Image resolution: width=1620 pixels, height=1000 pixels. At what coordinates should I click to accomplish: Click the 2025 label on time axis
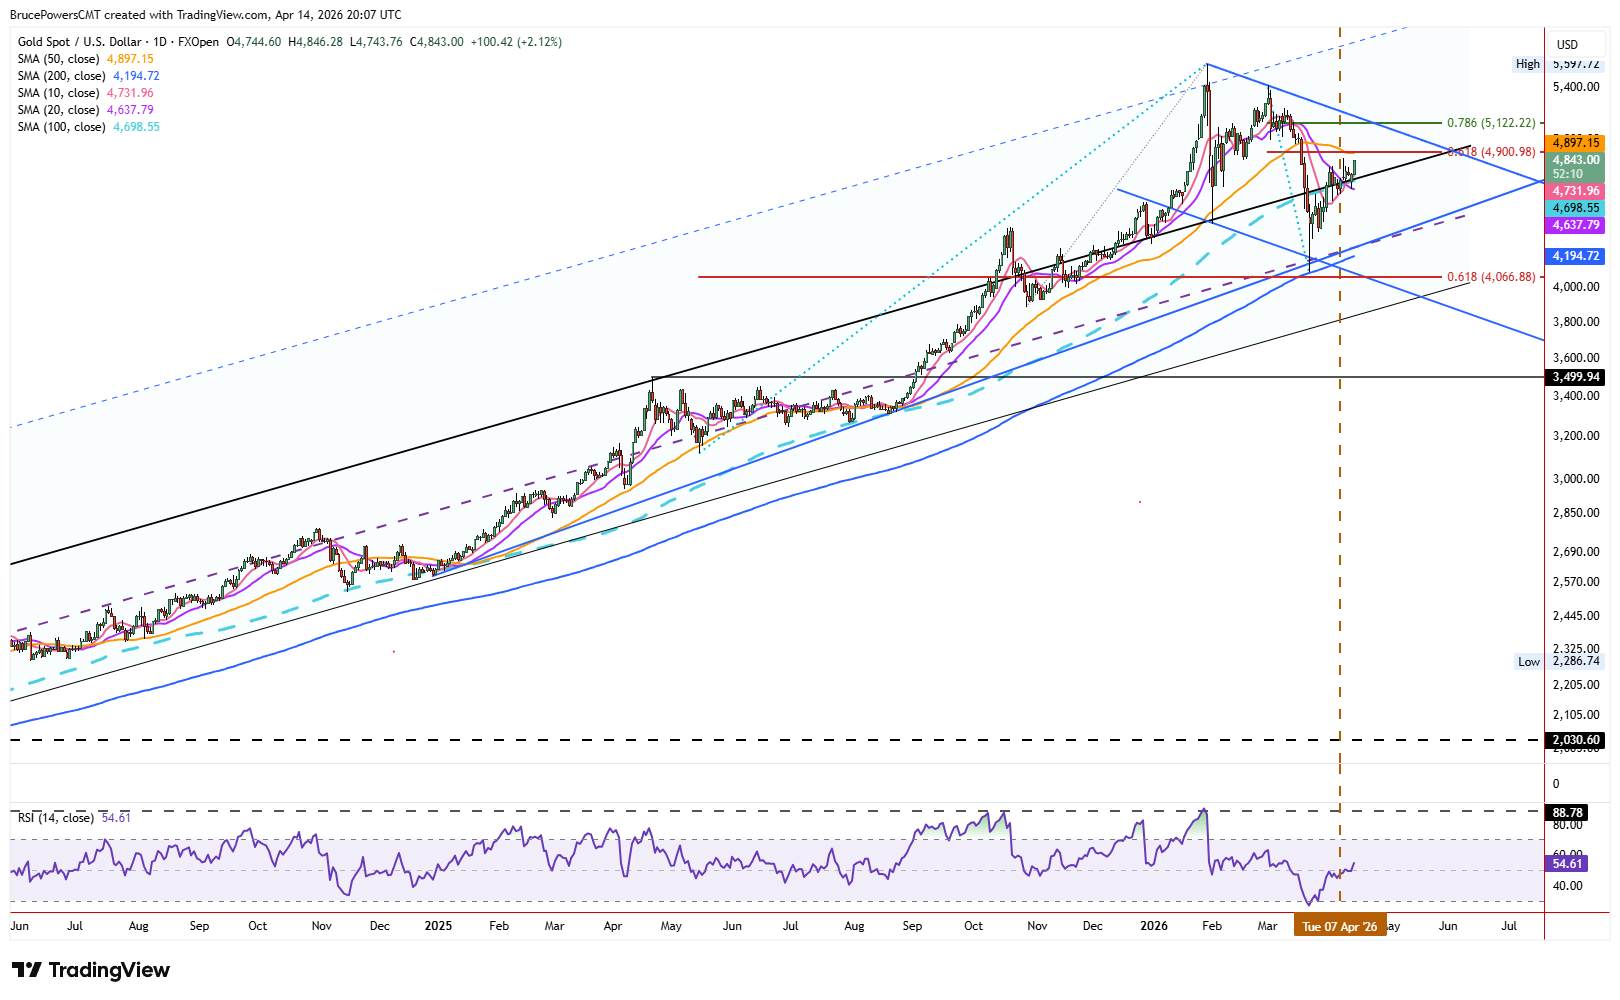pyautogui.click(x=438, y=926)
